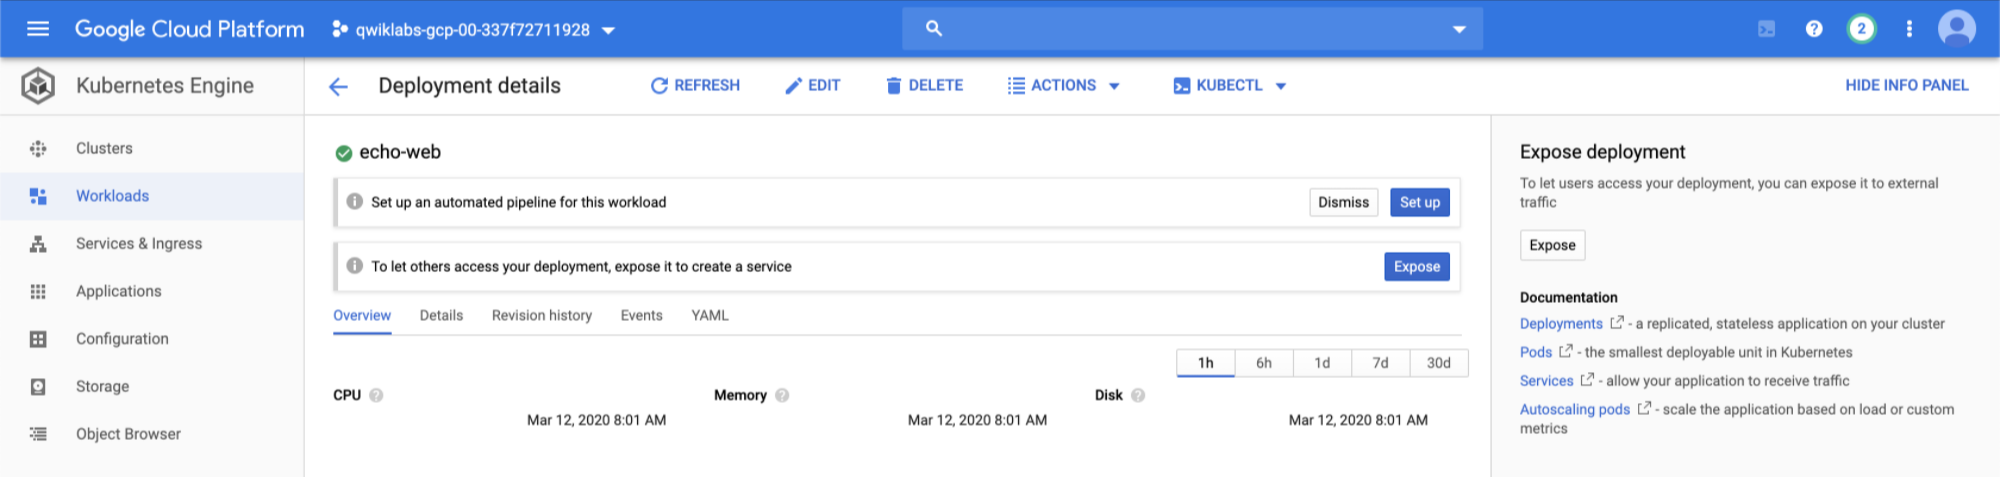Switch to the Revision history tab
The height and width of the screenshot is (477, 2000).
(542, 316)
